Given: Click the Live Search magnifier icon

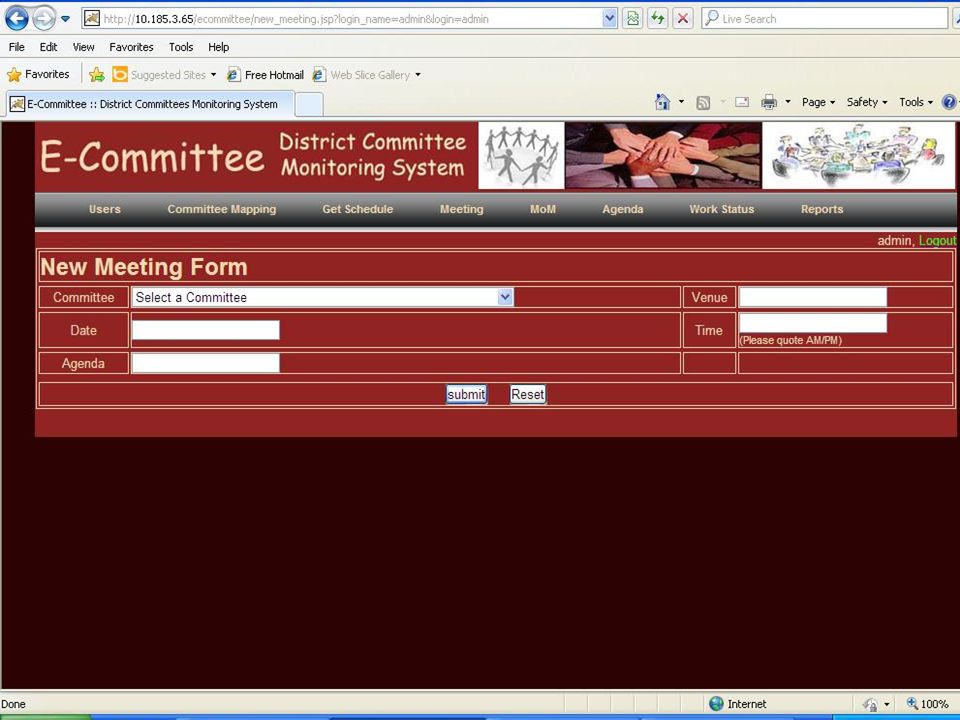Looking at the screenshot, I should click(711, 18).
